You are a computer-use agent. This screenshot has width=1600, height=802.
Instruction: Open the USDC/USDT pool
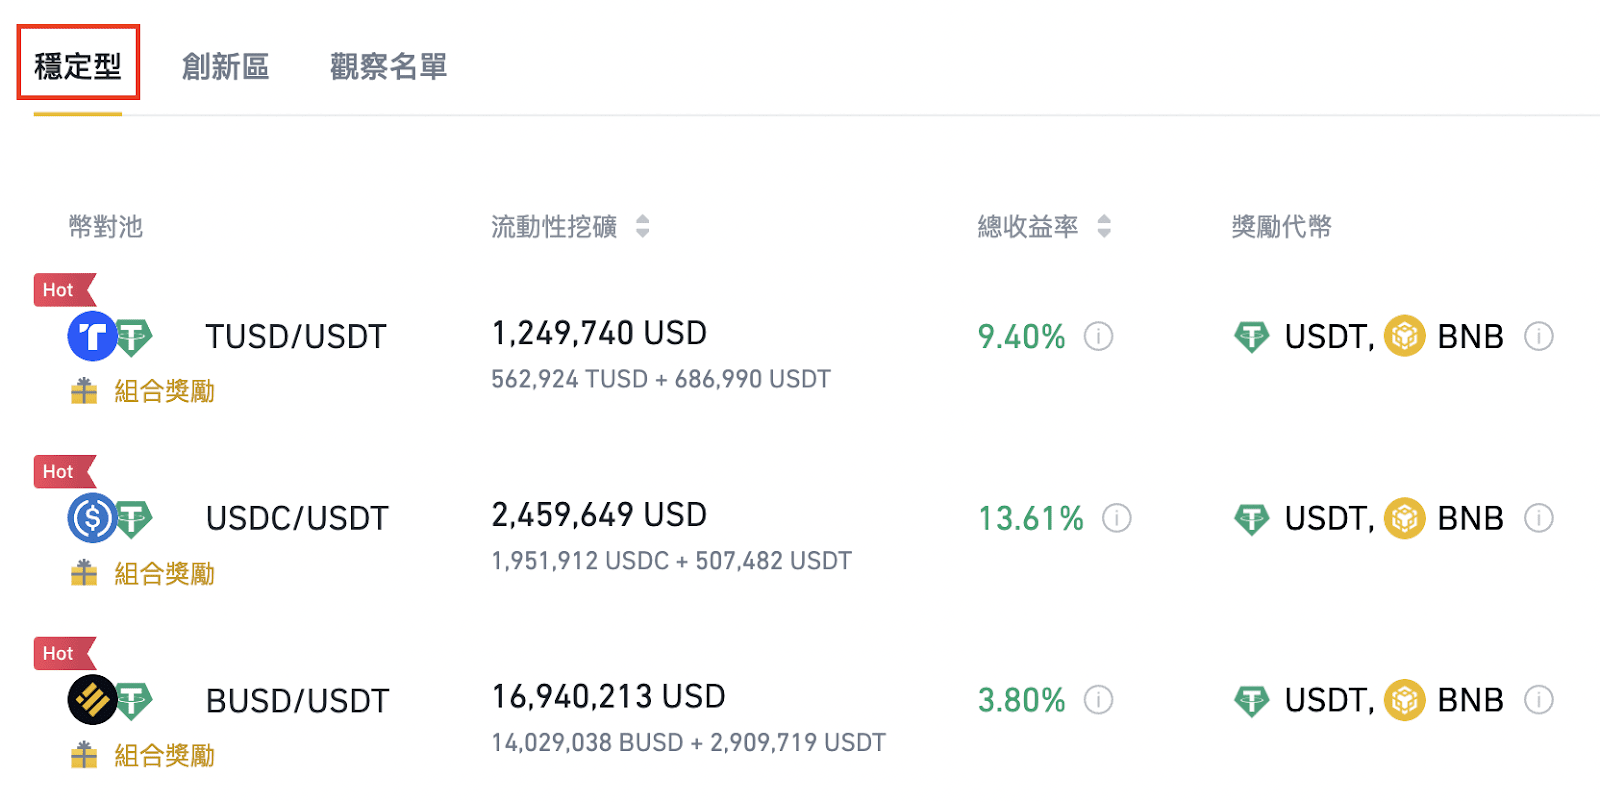[x=297, y=519]
